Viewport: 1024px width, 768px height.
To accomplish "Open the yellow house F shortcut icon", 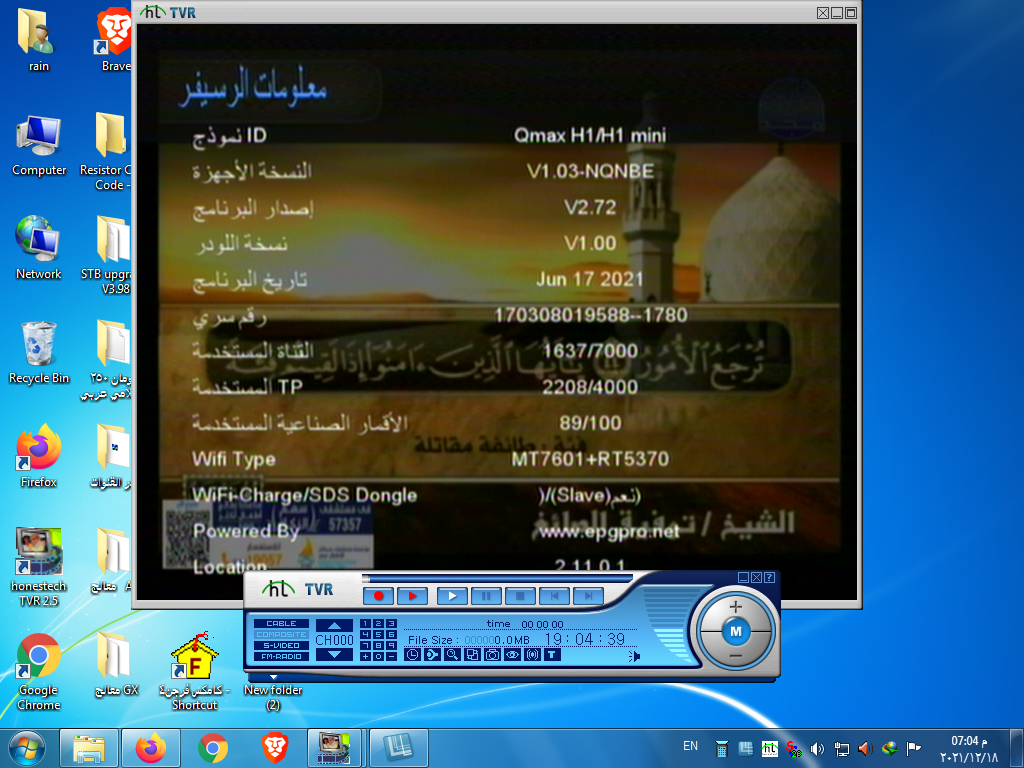I will tap(195, 671).
